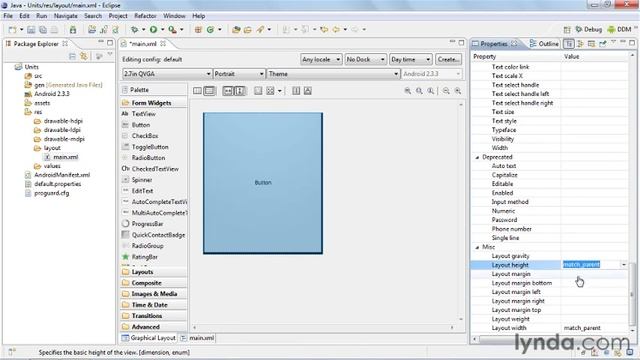Open the Day time dropdown
Image resolution: width=640 pixels, height=360 pixels.
pyautogui.click(x=410, y=59)
